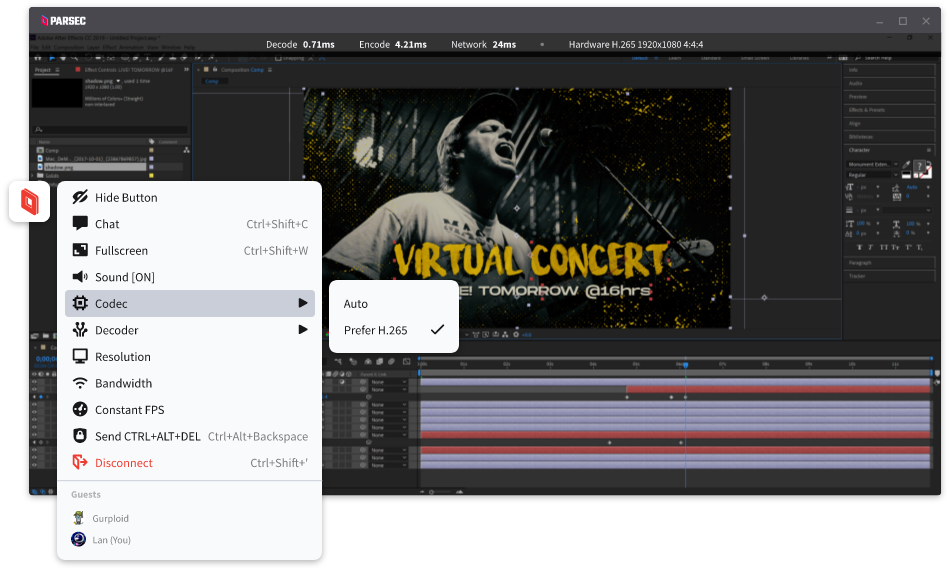This screenshot has height=571, width=950.
Task: Select the After Effects Pen tool
Action: pyautogui.click(x=136, y=58)
